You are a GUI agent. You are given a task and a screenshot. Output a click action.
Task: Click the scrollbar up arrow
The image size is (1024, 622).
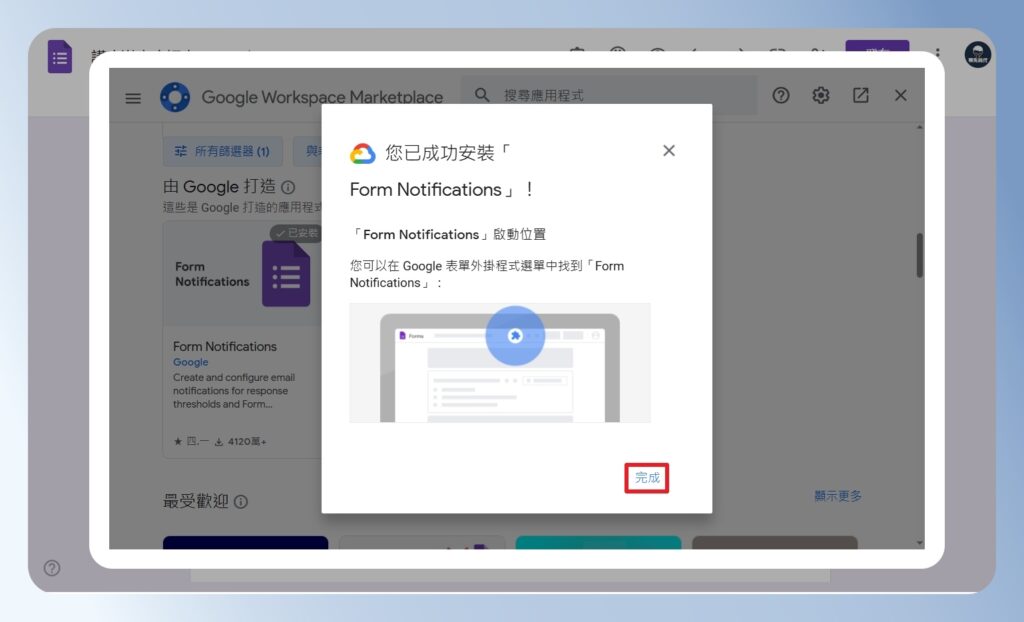[x=920, y=127]
